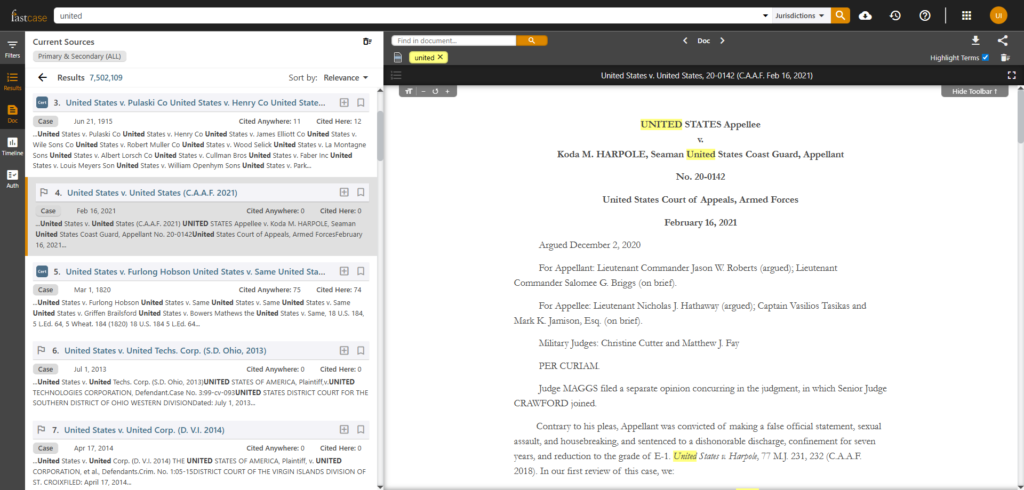Click in the Find in document field
The image size is (1024, 490).
(x=452, y=41)
